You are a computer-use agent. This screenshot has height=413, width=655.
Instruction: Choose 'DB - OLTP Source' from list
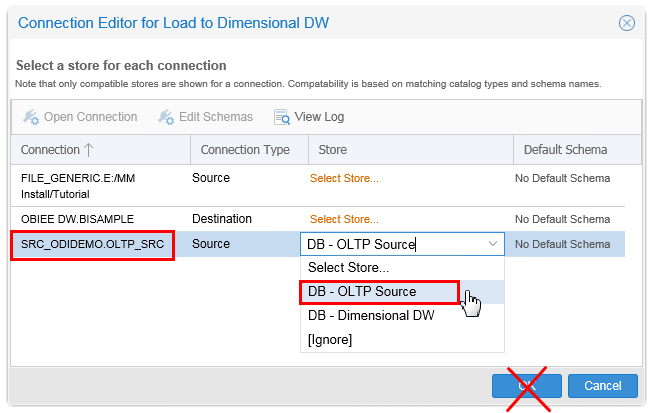(x=362, y=292)
